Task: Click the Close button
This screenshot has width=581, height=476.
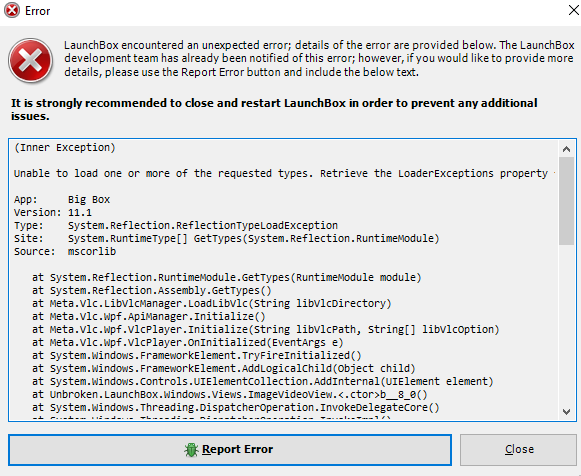Action: [x=518, y=450]
